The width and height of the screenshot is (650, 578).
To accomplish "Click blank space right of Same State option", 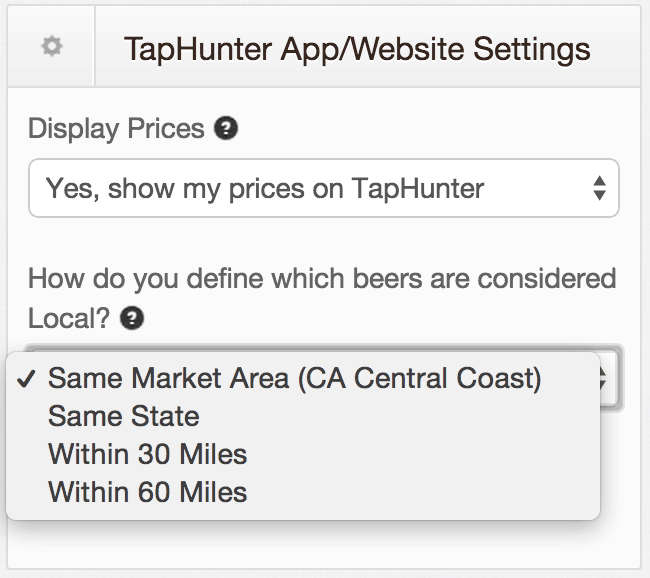I will [398, 416].
